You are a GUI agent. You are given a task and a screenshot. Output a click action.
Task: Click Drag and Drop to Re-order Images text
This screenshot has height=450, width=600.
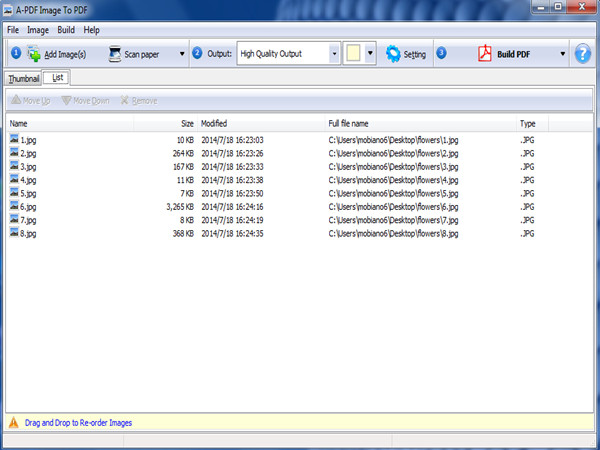[78, 423]
